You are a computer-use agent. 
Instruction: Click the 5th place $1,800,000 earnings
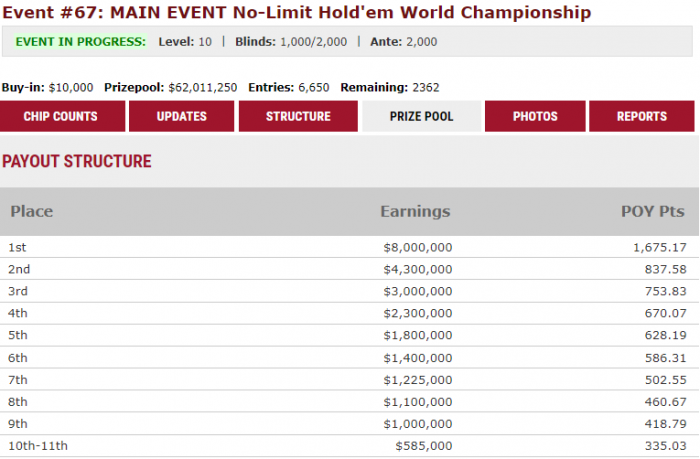pyautogui.click(x=418, y=335)
